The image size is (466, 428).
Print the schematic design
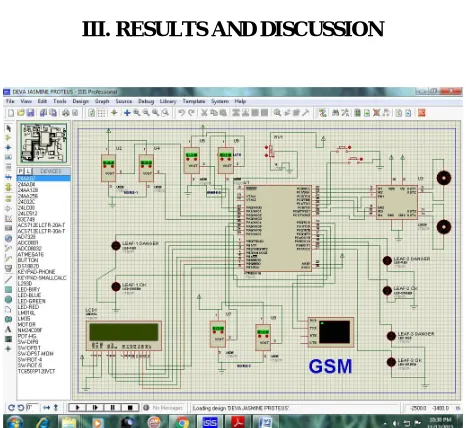(x=66, y=113)
